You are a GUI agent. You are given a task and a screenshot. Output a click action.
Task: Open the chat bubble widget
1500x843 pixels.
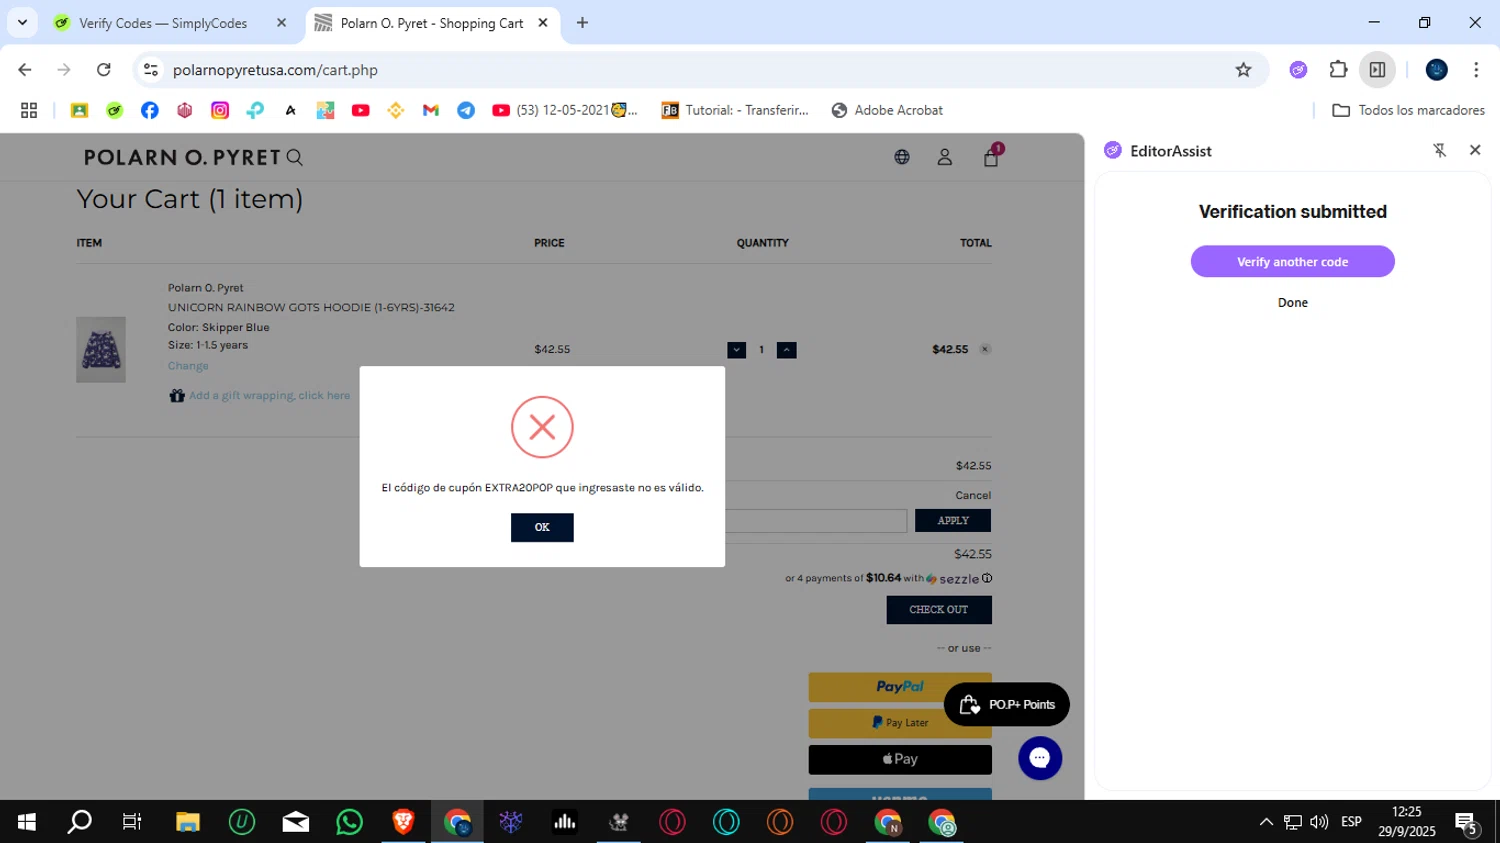click(x=1040, y=758)
